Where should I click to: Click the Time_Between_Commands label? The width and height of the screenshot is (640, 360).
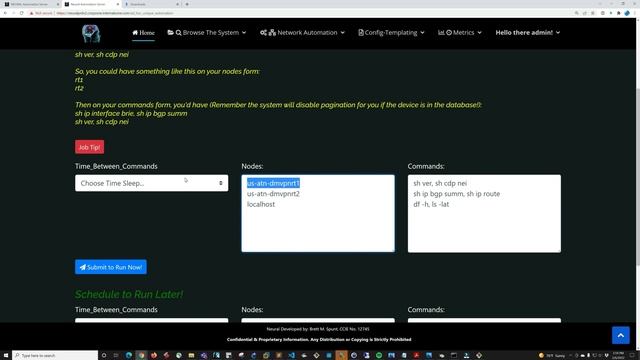pos(116,166)
